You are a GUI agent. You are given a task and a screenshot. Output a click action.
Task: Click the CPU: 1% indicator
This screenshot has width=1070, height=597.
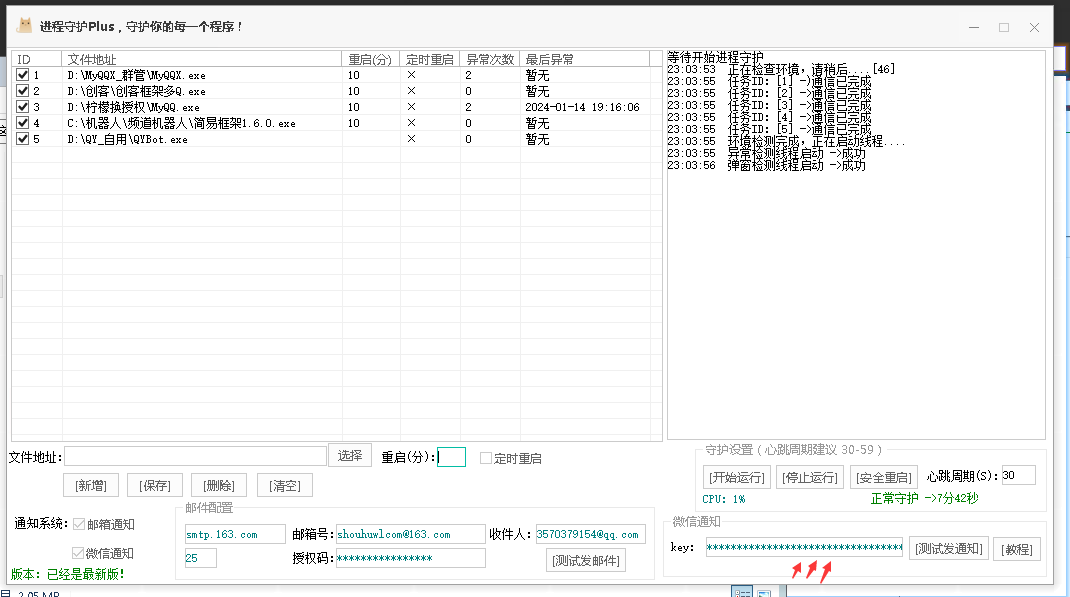pos(724,499)
